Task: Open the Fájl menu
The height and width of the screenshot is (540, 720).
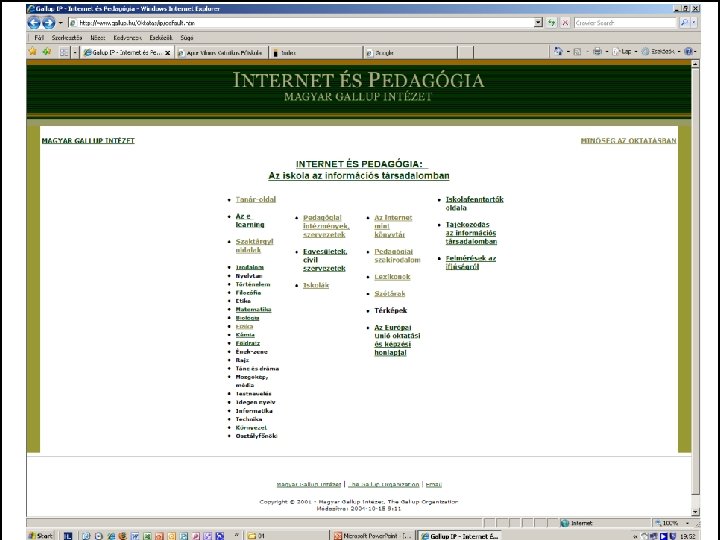Action: click(39, 38)
